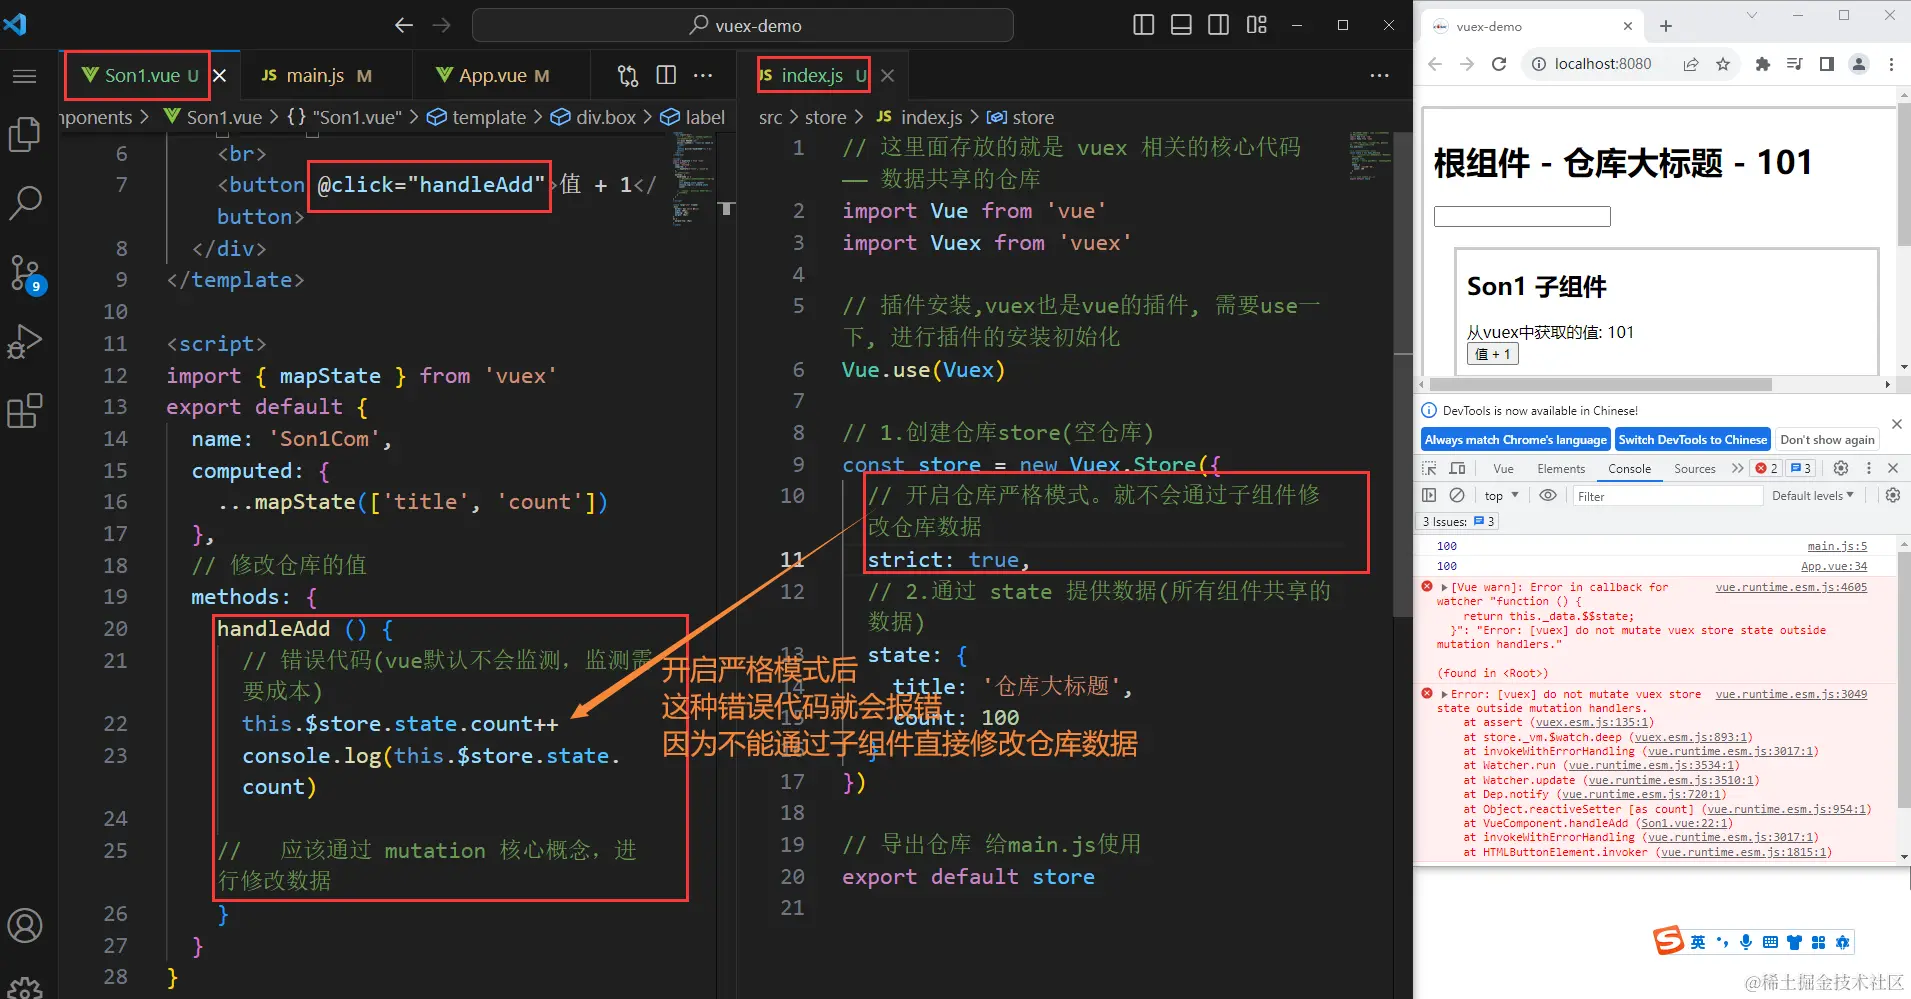Toggle Chrome side panel icon
This screenshot has height=999, width=1911.
coord(1826,64)
